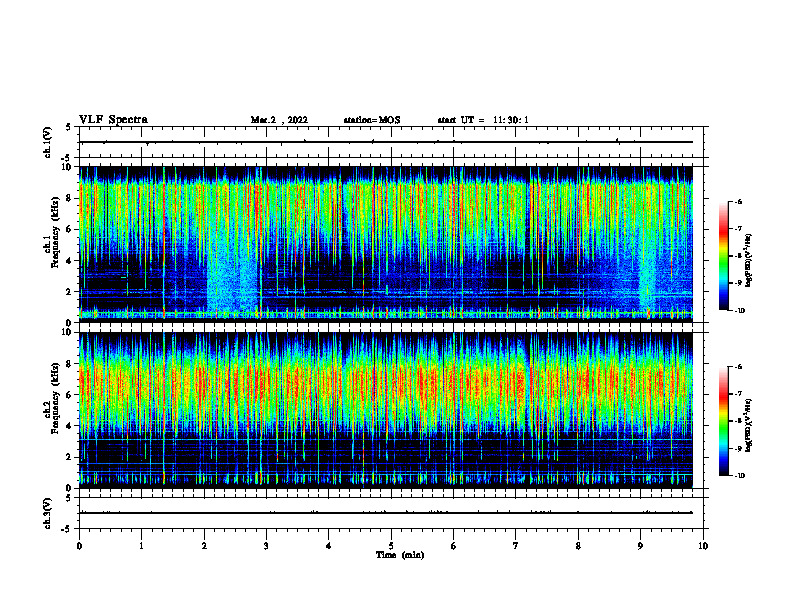Click the "6" kHz tick of ch.2 panel
Screen dimensions: 792x612
click(70, 395)
